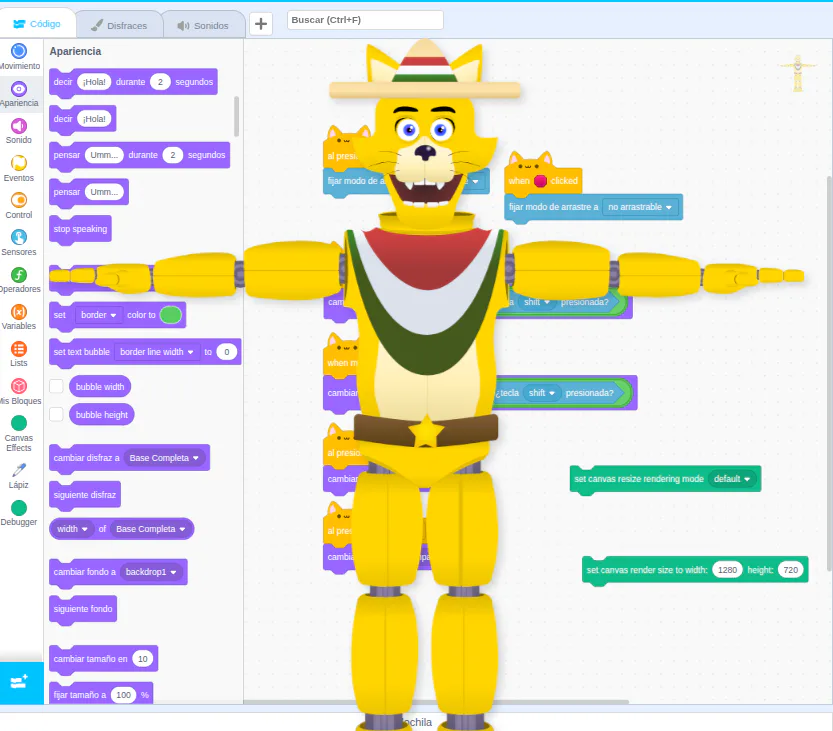Open Base Completa dropdown in cambiar disfraz block
This screenshot has height=731, width=833.
[164, 458]
